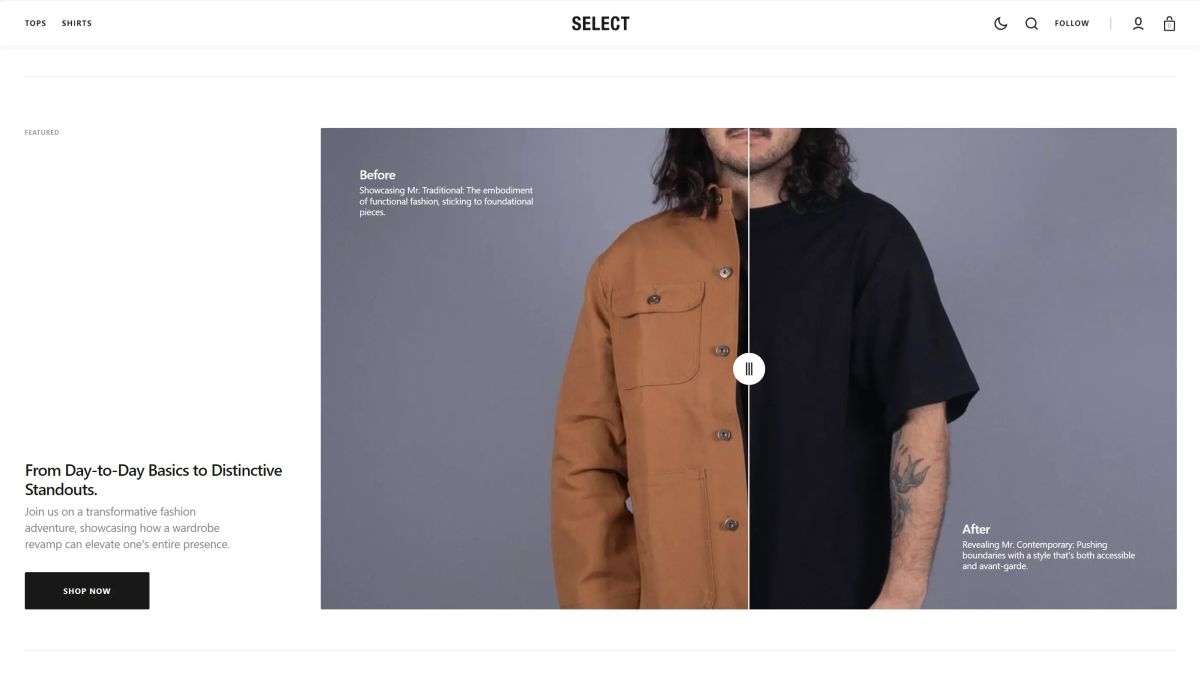
Task: Go home via the SELECT logo
Action: (x=600, y=23)
